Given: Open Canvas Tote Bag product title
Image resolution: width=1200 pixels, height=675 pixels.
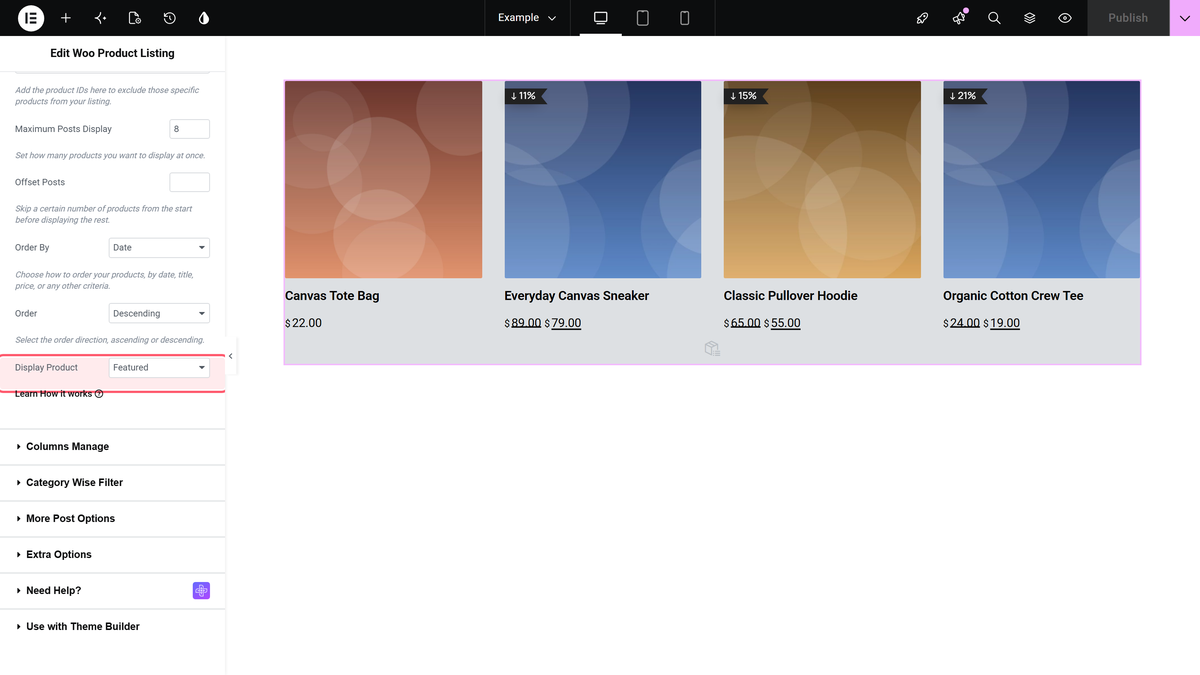Looking at the screenshot, I should click(x=332, y=296).
